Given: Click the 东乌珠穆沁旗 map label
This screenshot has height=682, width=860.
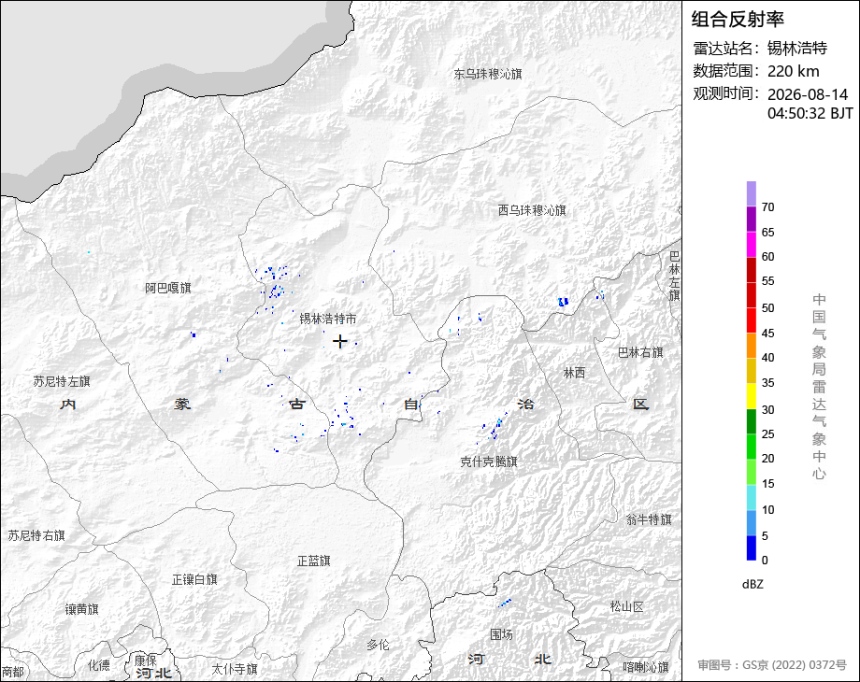Looking at the screenshot, I should click(488, 74).
